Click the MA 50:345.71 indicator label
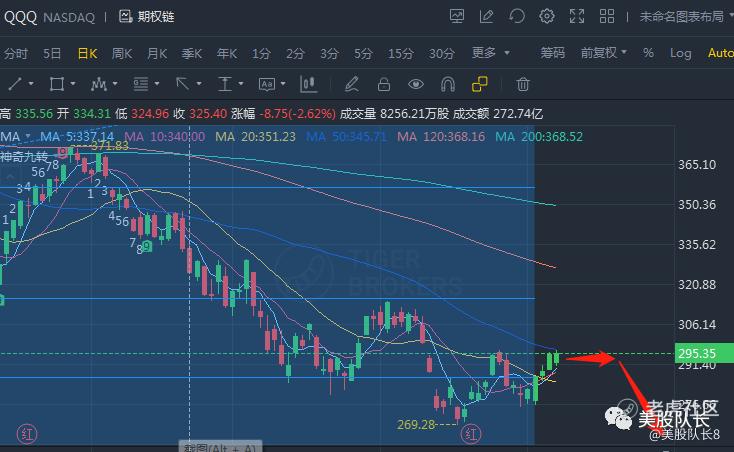Screen dimensions: 734x452 coord(347,137)
